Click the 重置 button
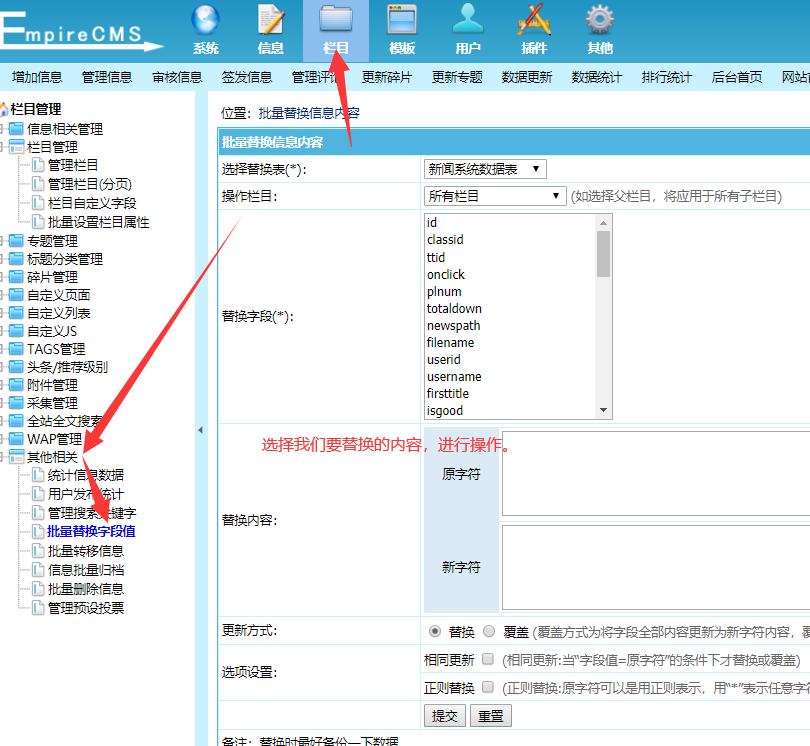 [x=490, y=716]
